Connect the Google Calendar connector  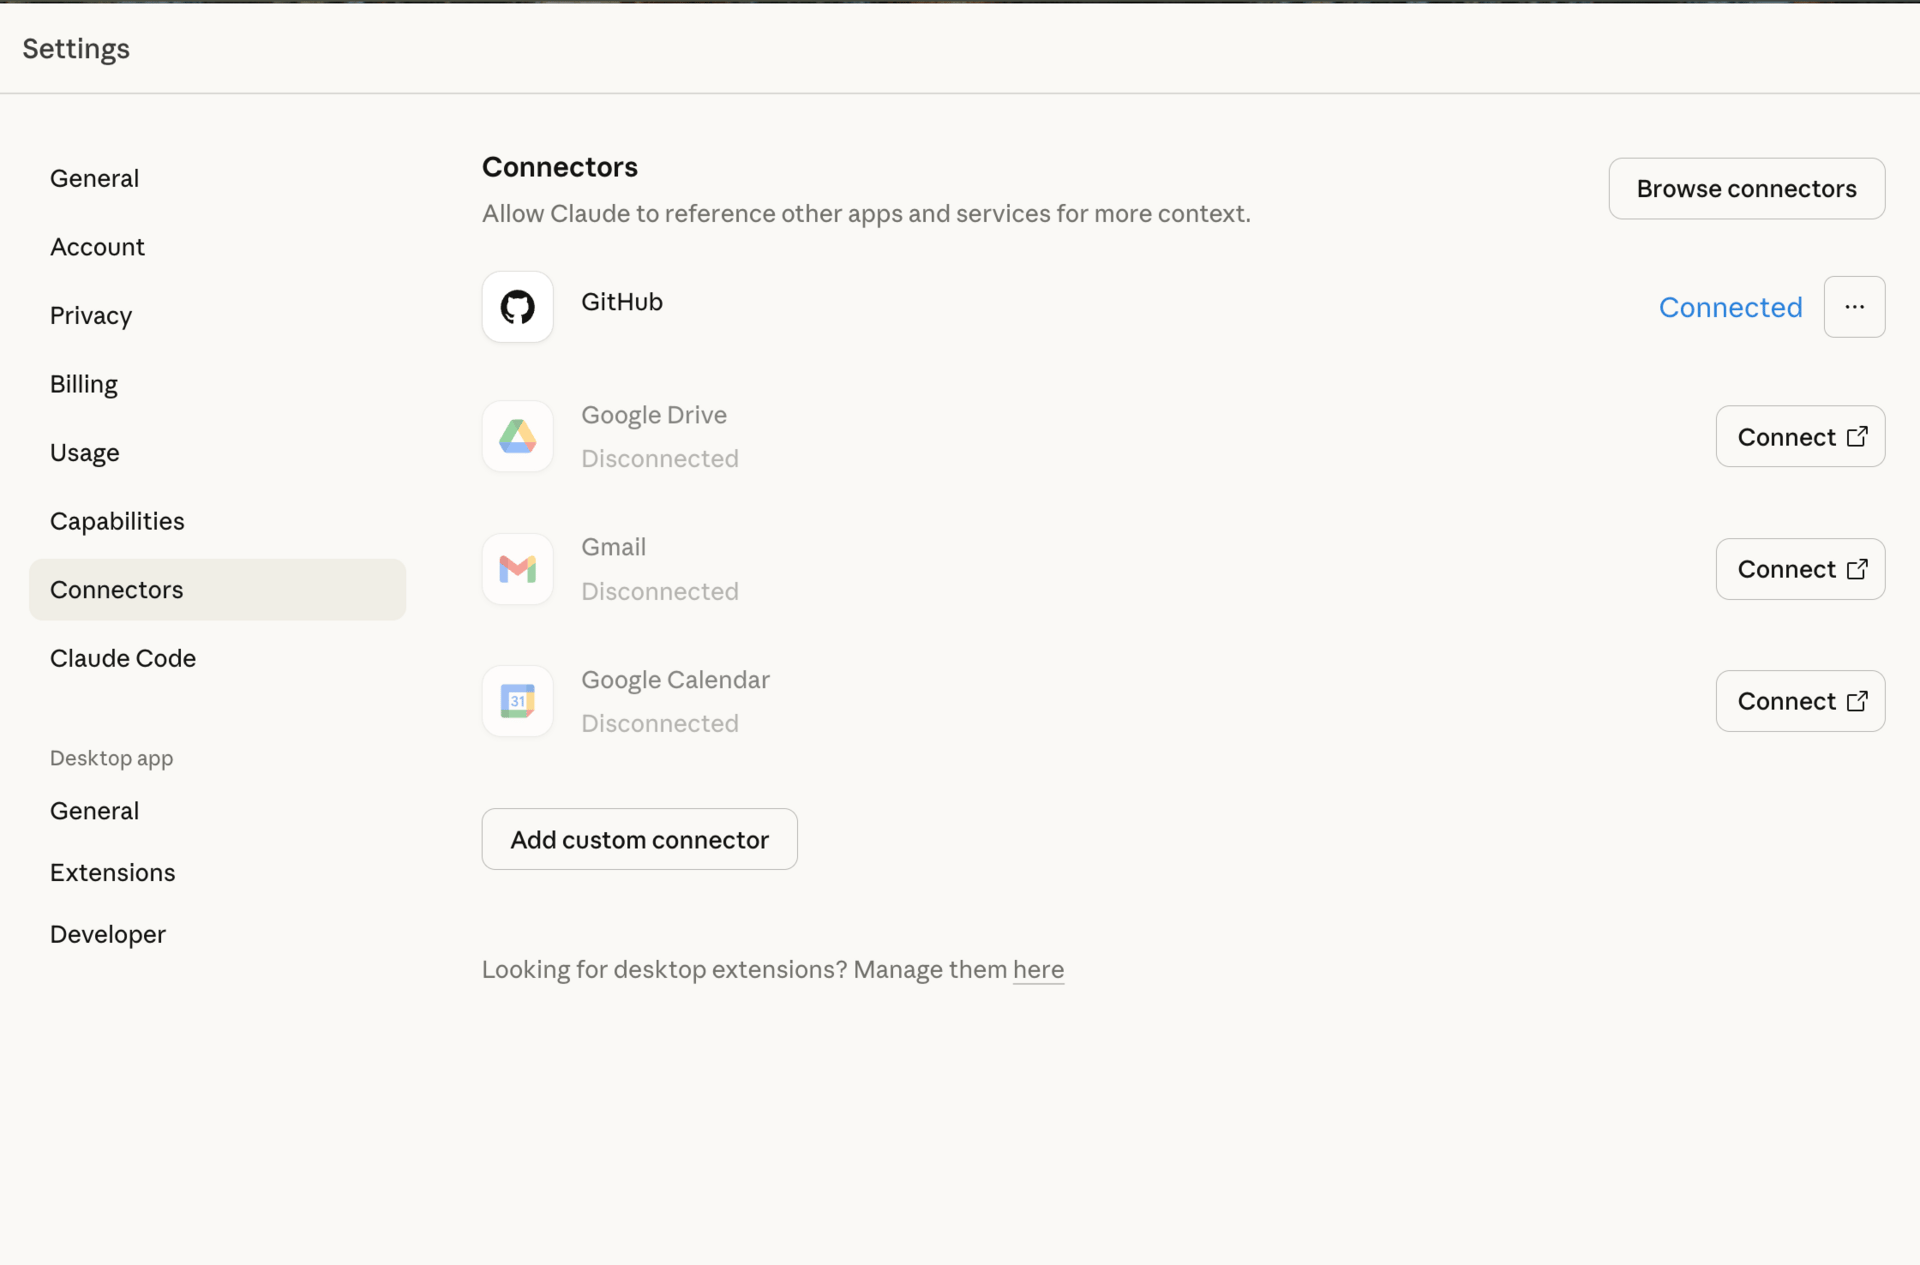point(1800,701)
